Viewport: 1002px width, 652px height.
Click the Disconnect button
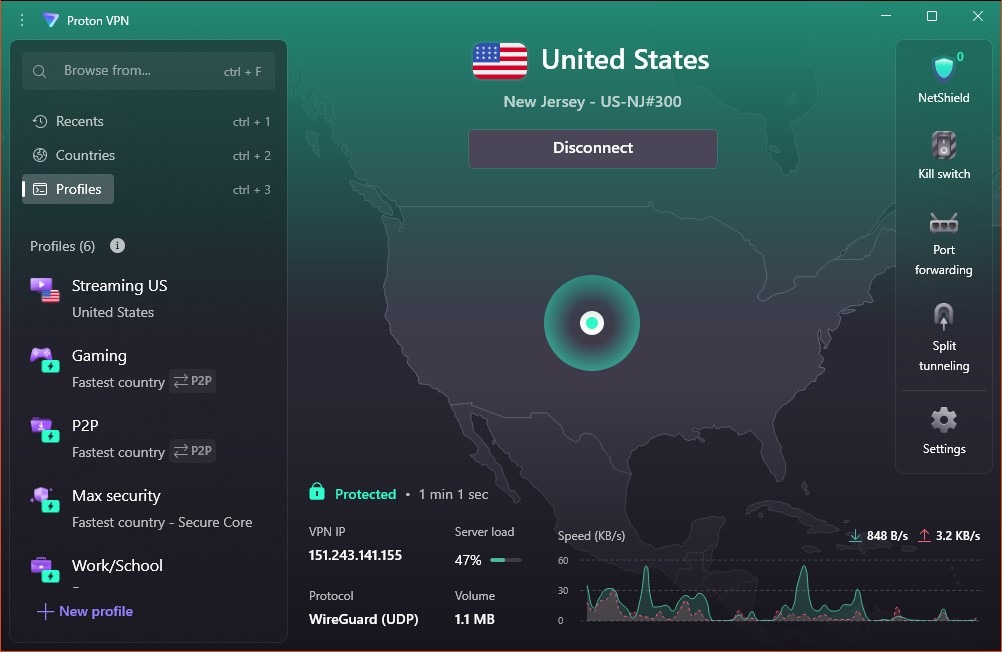pos(592,148)
